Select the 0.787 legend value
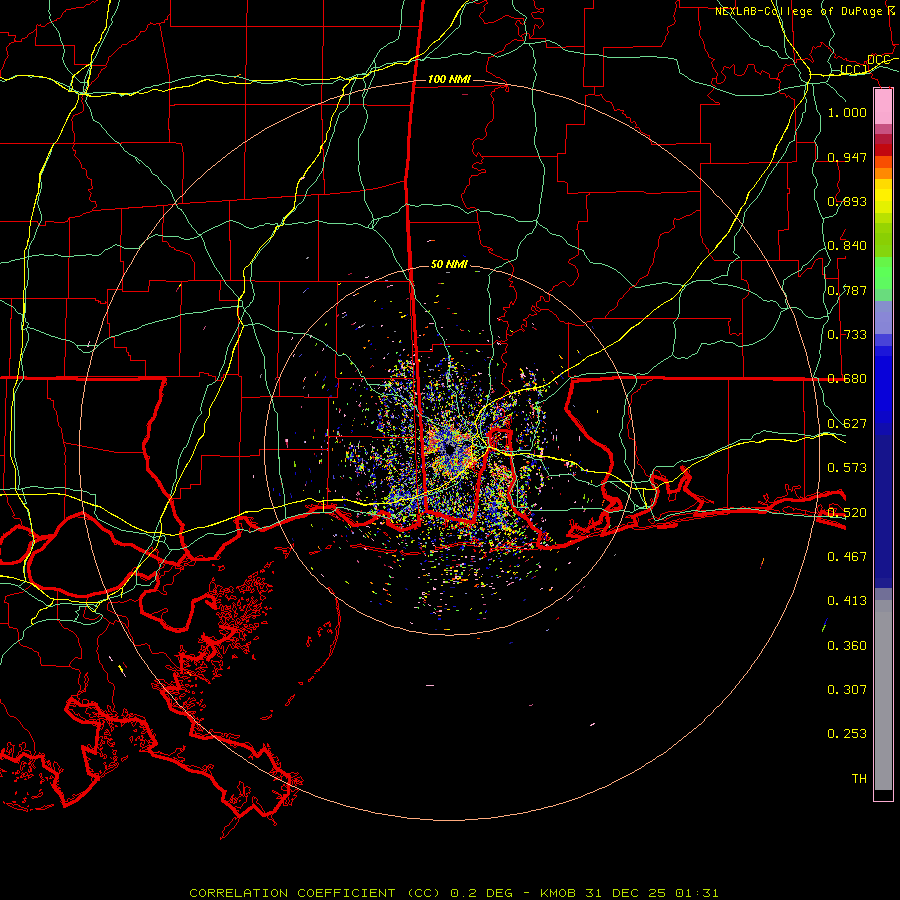 click(x=847, y=290)
